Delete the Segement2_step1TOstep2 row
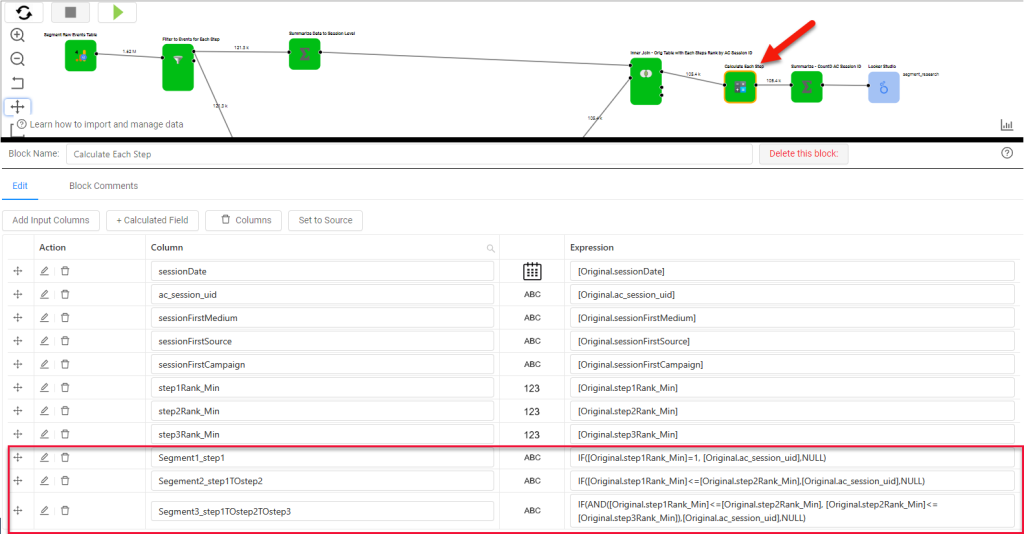This screenshot has width=1024, height=534. pos(65,480)
